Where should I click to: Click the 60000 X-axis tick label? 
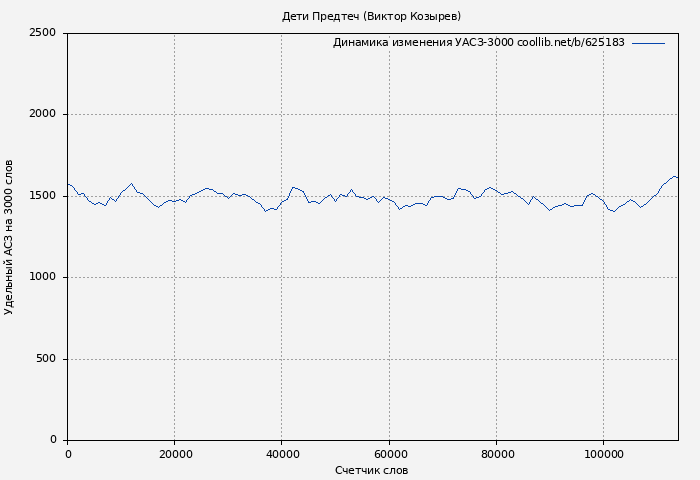tap(389, 454)
